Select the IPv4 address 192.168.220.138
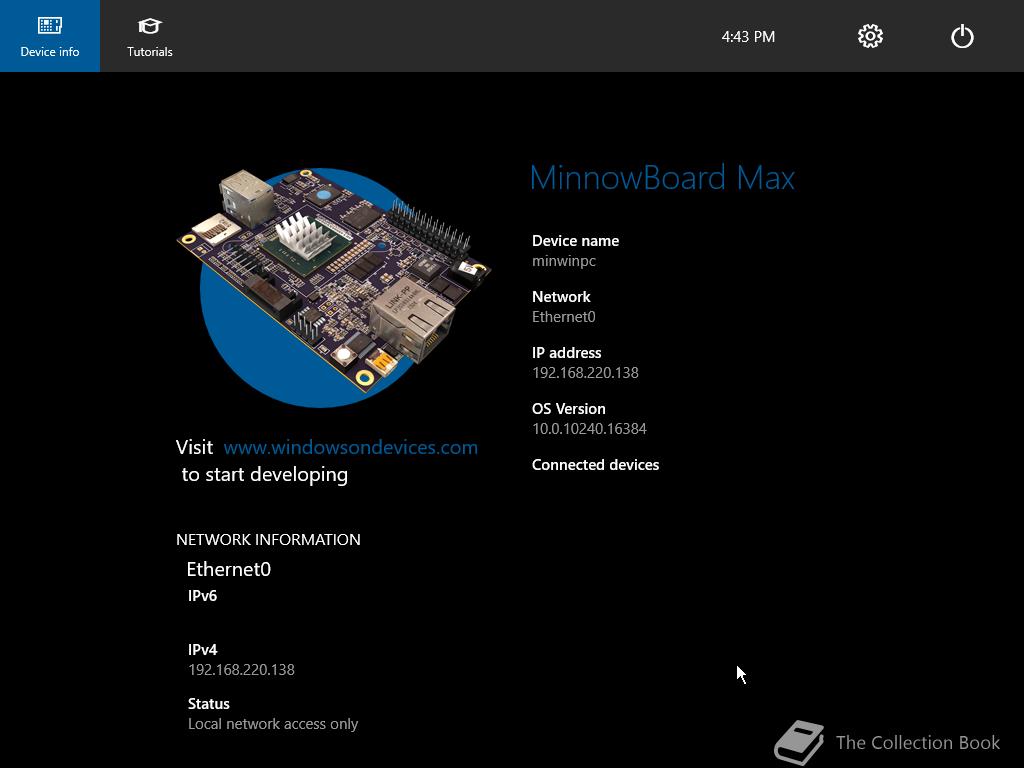The image size is (1024, 768). click(x=241, y=670)
